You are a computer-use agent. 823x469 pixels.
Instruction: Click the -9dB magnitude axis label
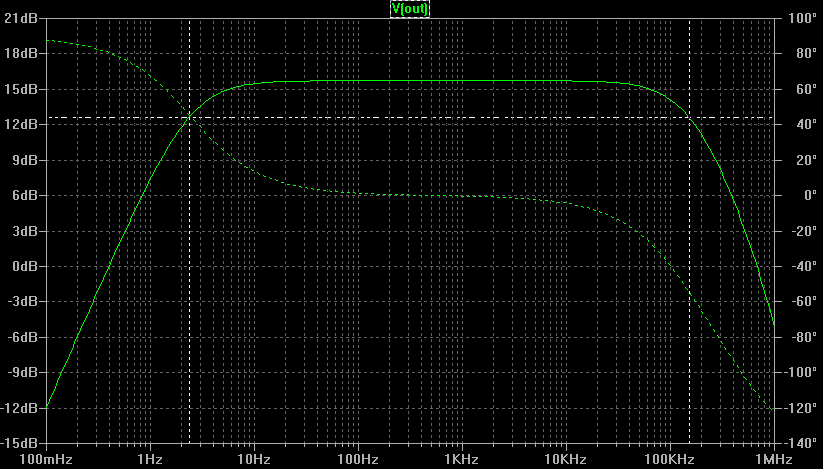(23, 372)
